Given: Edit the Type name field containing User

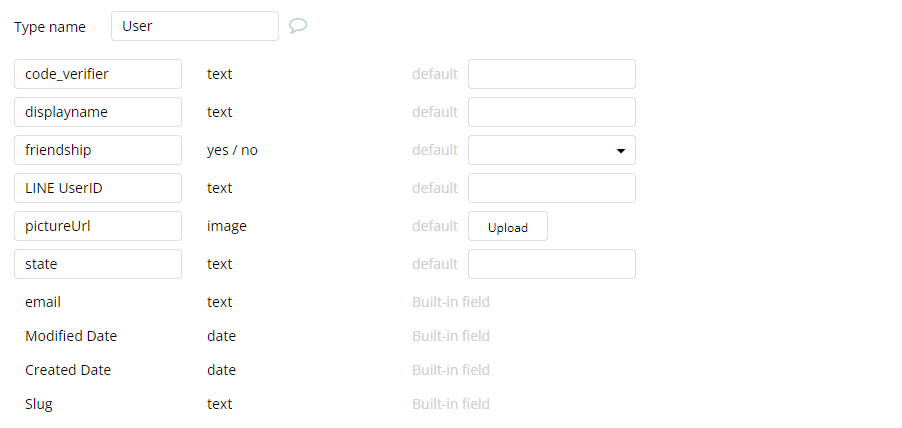Looking at the screenshot, I should coord(195,26).
